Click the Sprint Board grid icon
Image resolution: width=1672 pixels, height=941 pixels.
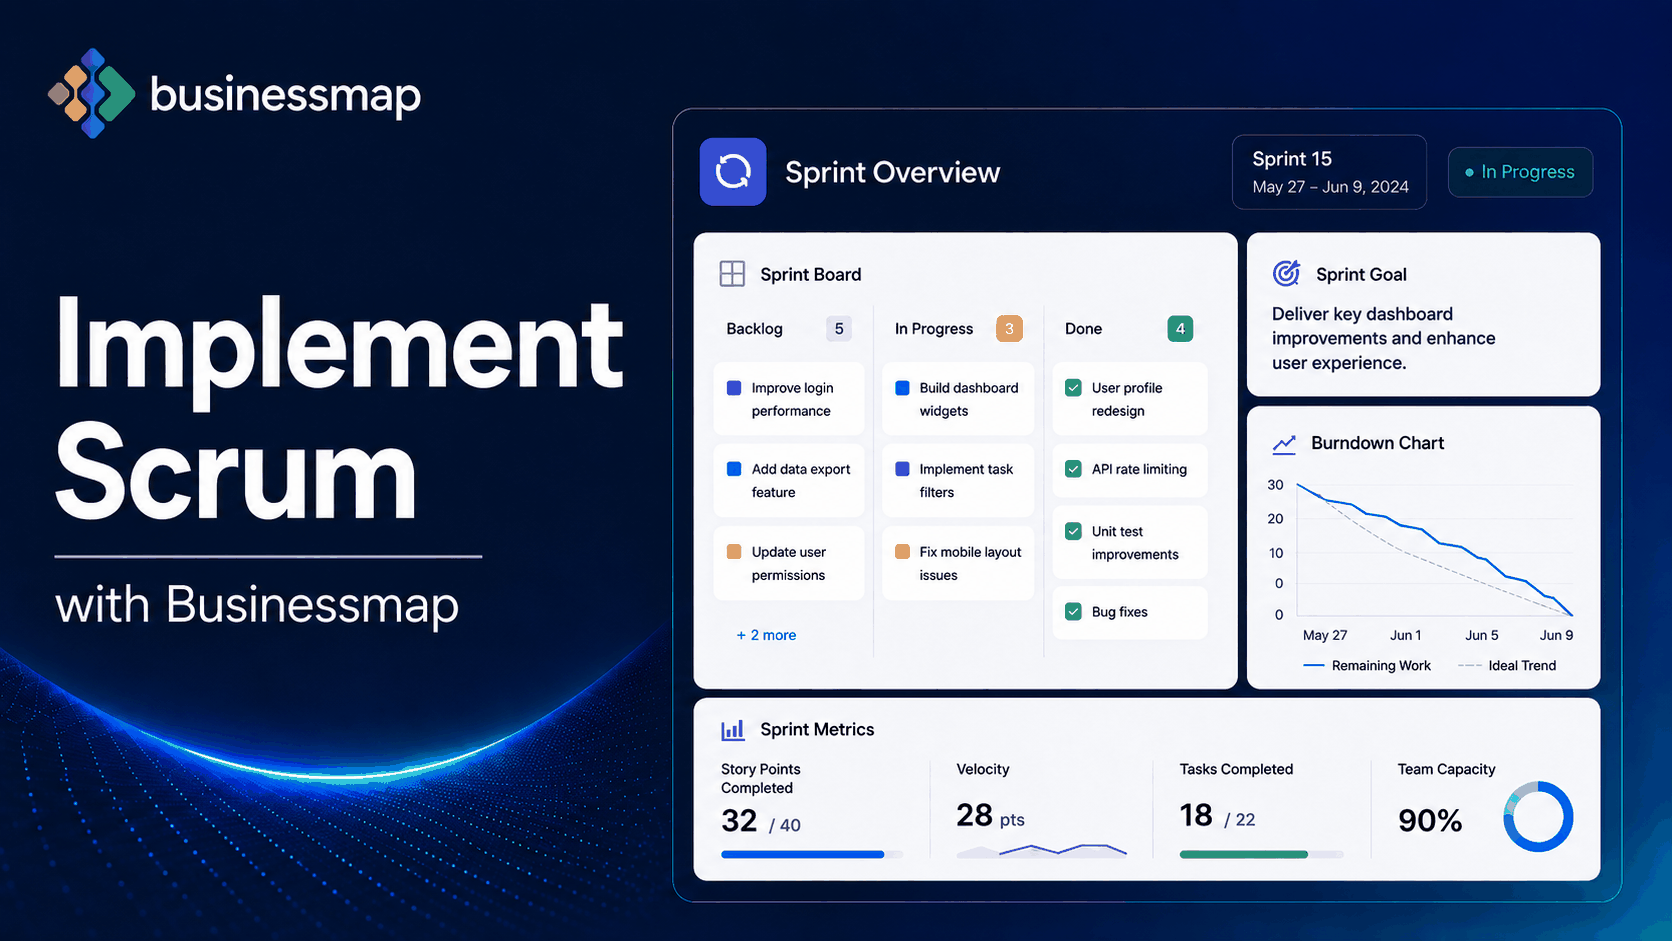click(732, 274)
